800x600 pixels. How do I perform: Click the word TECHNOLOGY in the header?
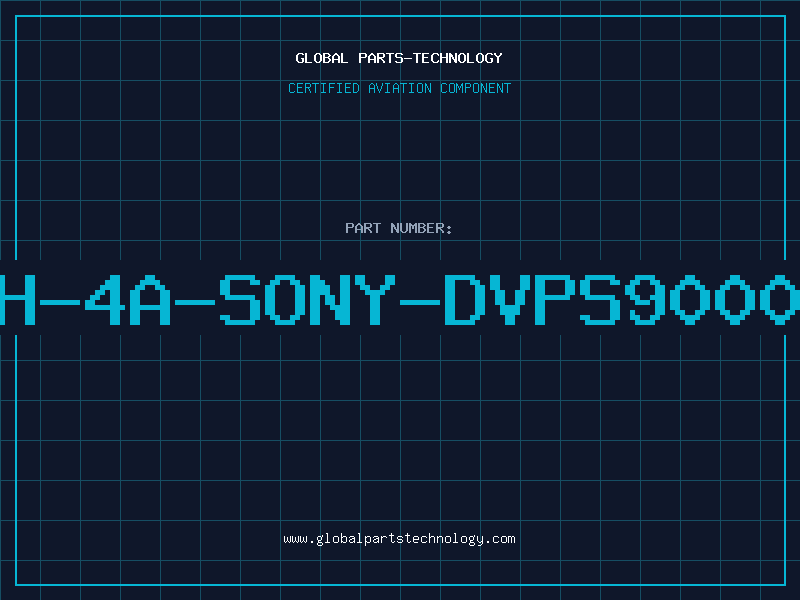[x=458, y=58]
